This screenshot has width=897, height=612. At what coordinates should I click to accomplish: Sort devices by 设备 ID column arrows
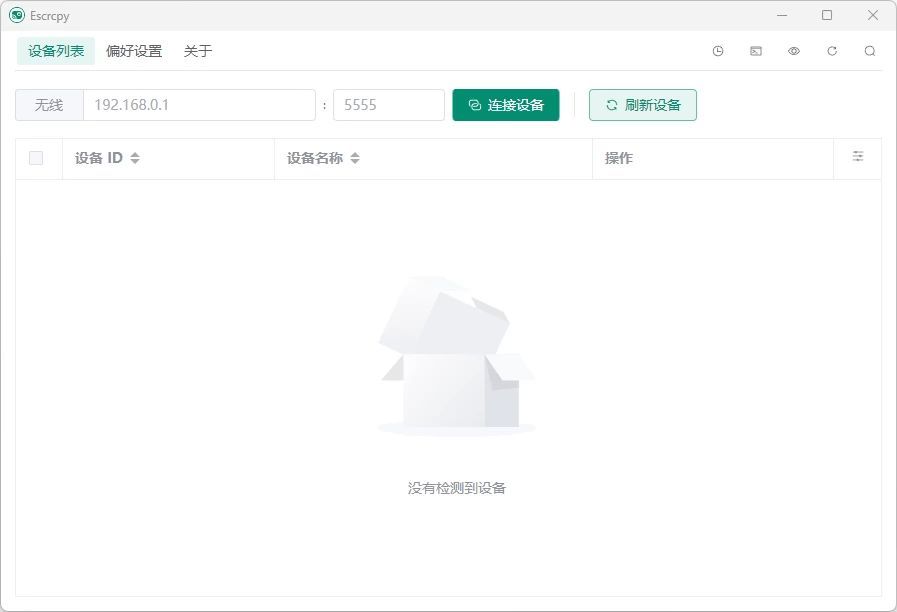(135, 158)
